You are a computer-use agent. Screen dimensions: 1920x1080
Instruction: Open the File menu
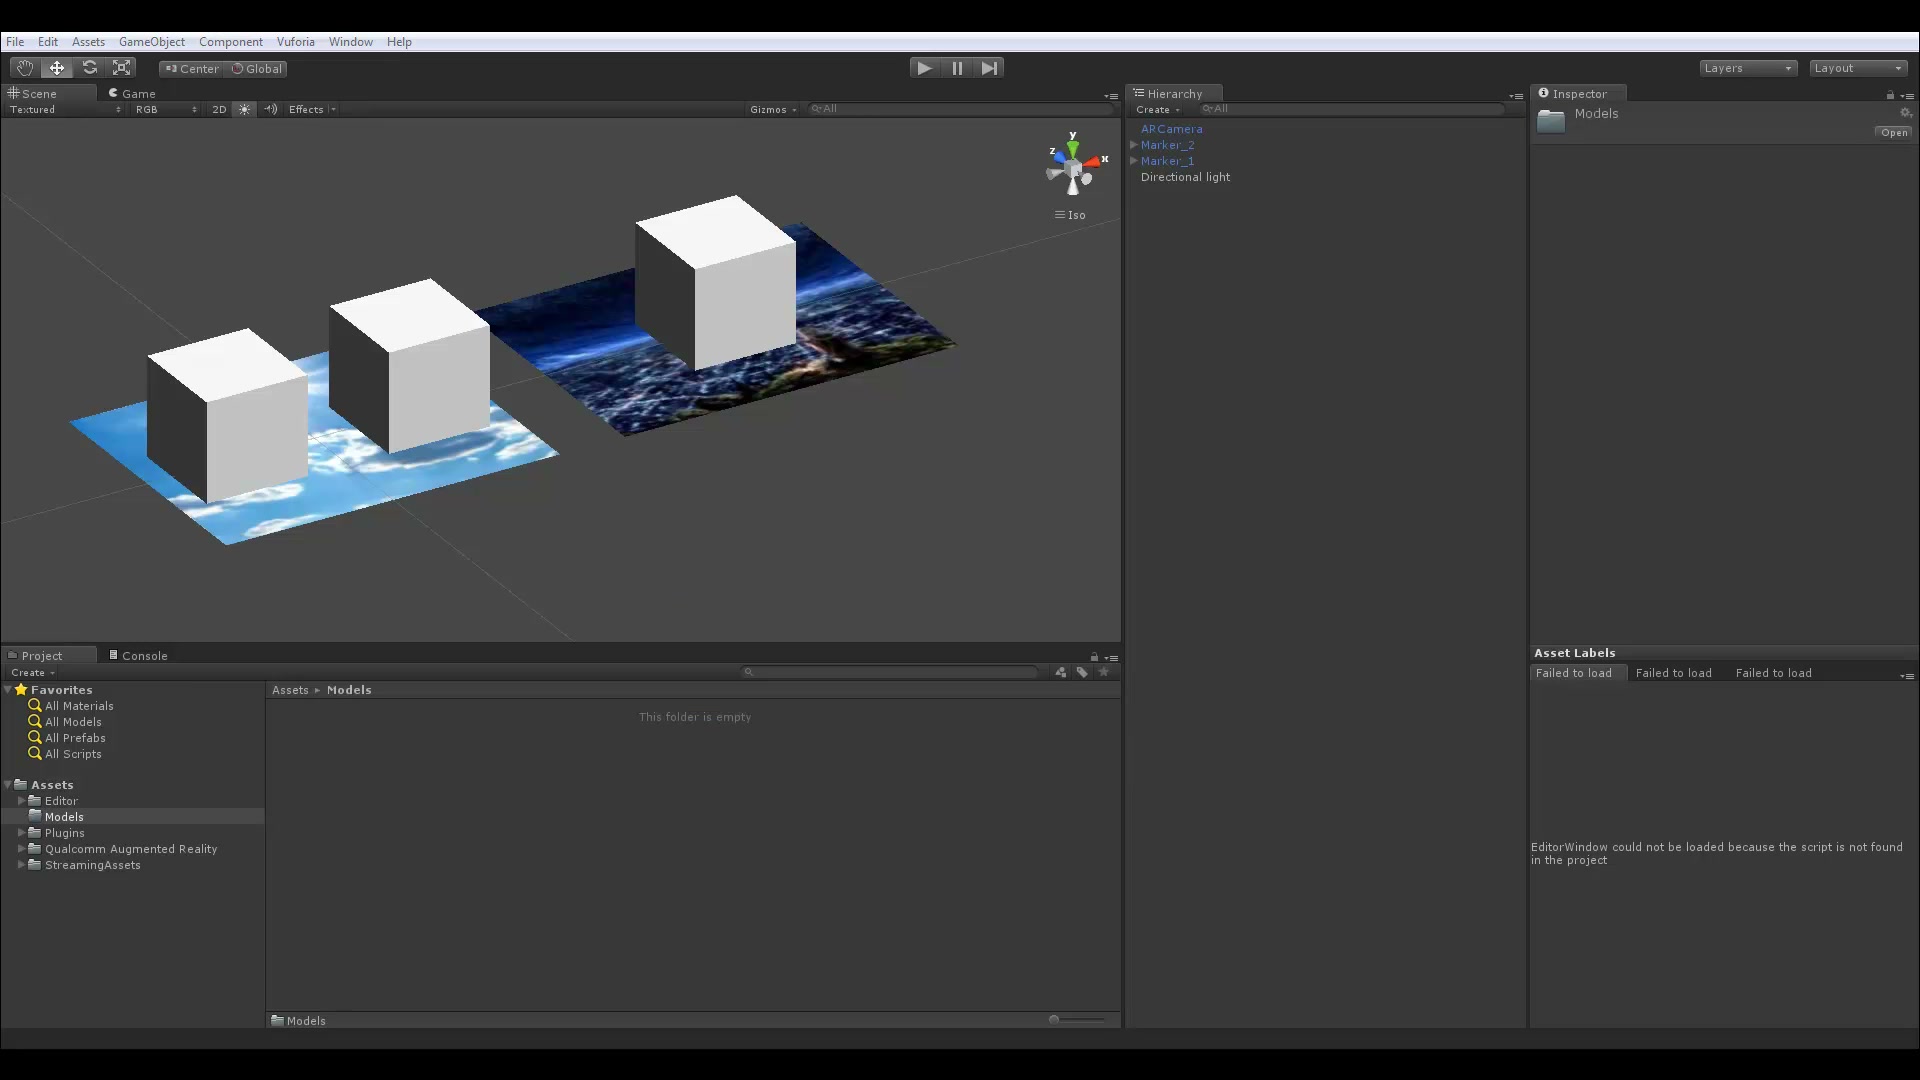pos(15,42)
